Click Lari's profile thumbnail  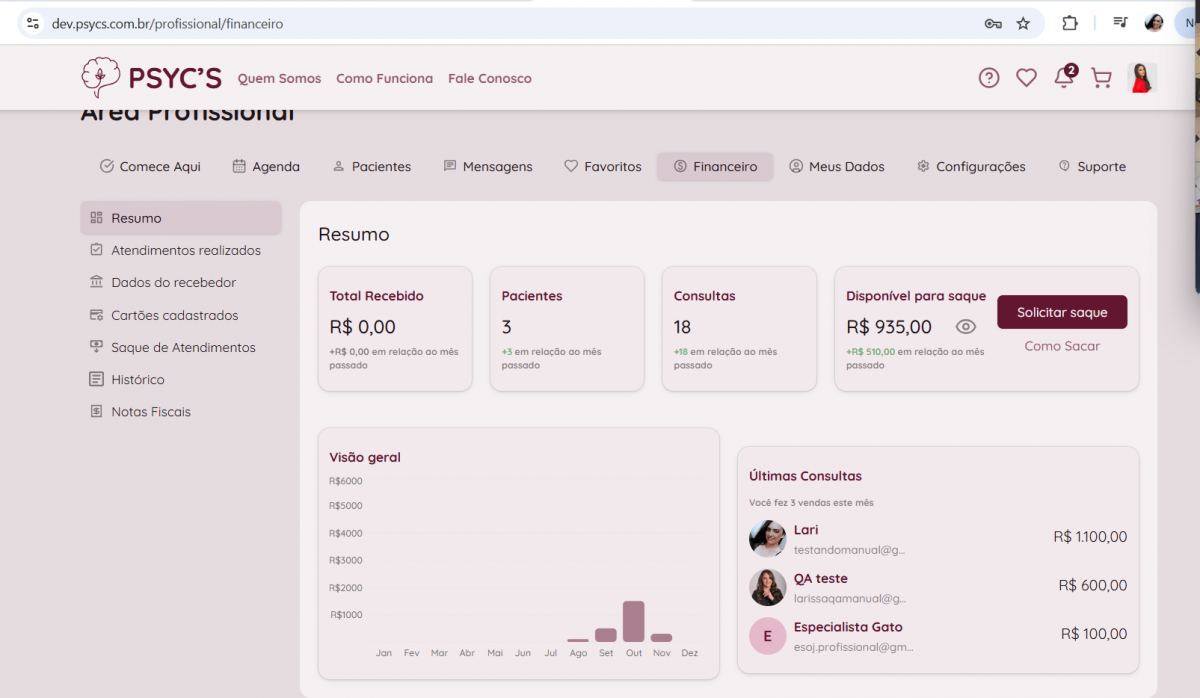767,538
